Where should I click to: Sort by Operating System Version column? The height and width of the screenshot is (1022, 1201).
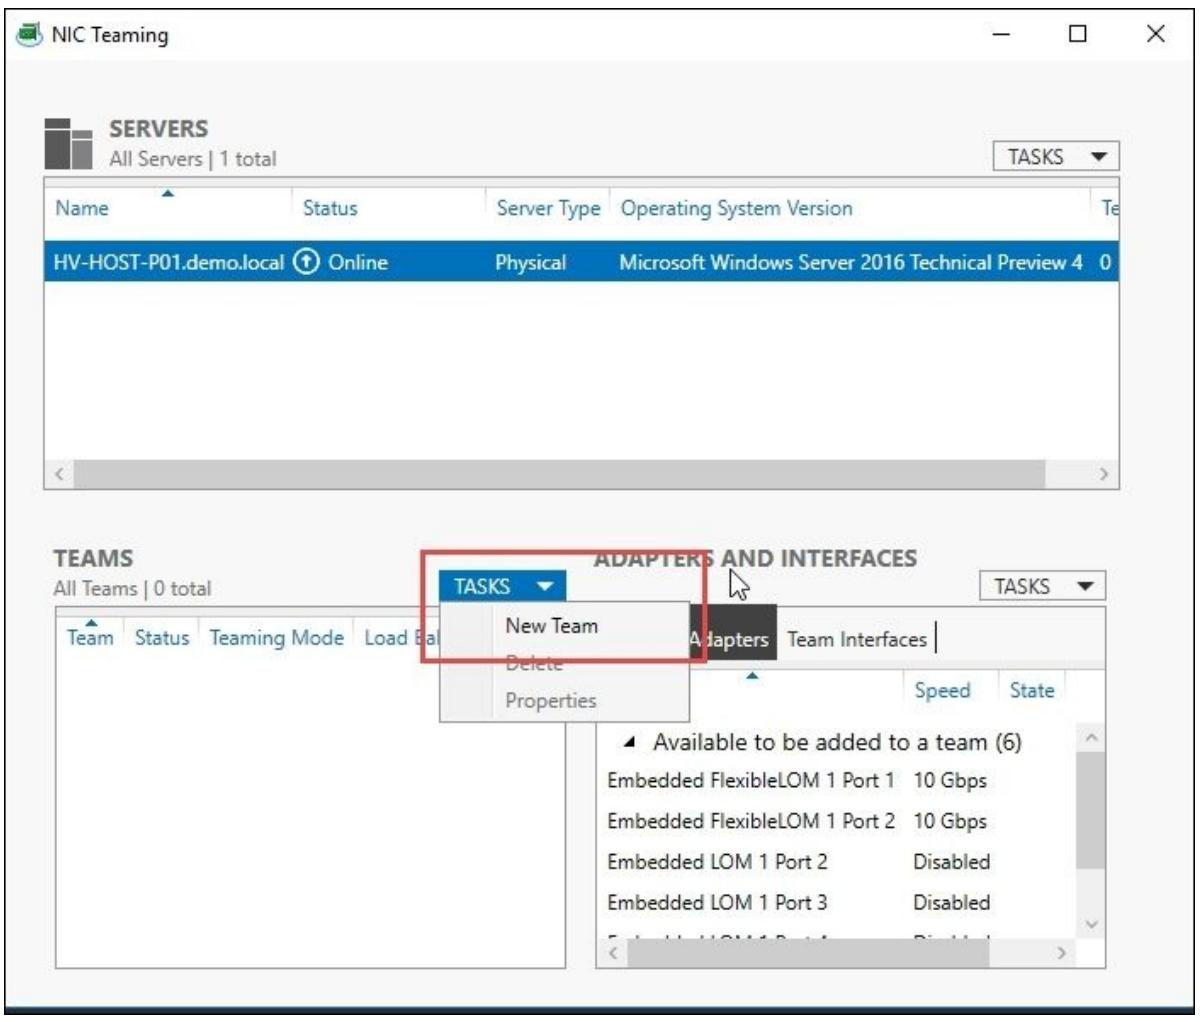click(x=737, y=208)
